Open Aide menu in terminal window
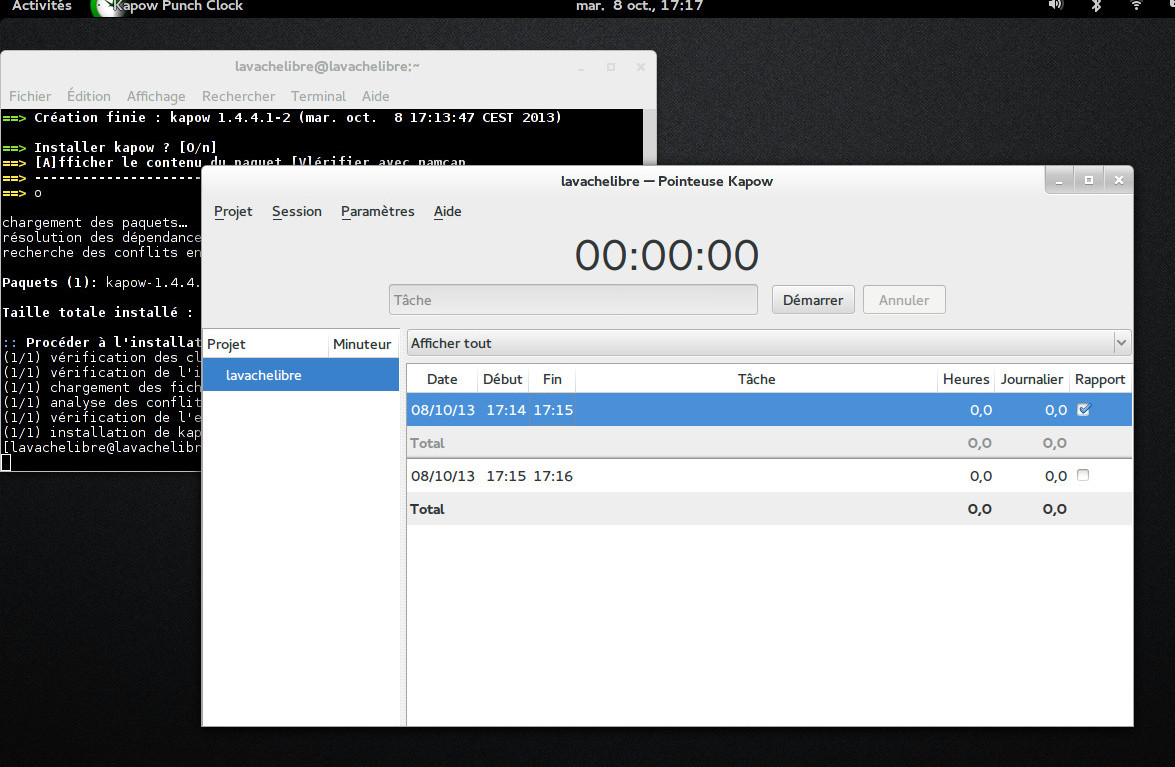Screen dimensions: 1175x767 [x=375, y=96]
